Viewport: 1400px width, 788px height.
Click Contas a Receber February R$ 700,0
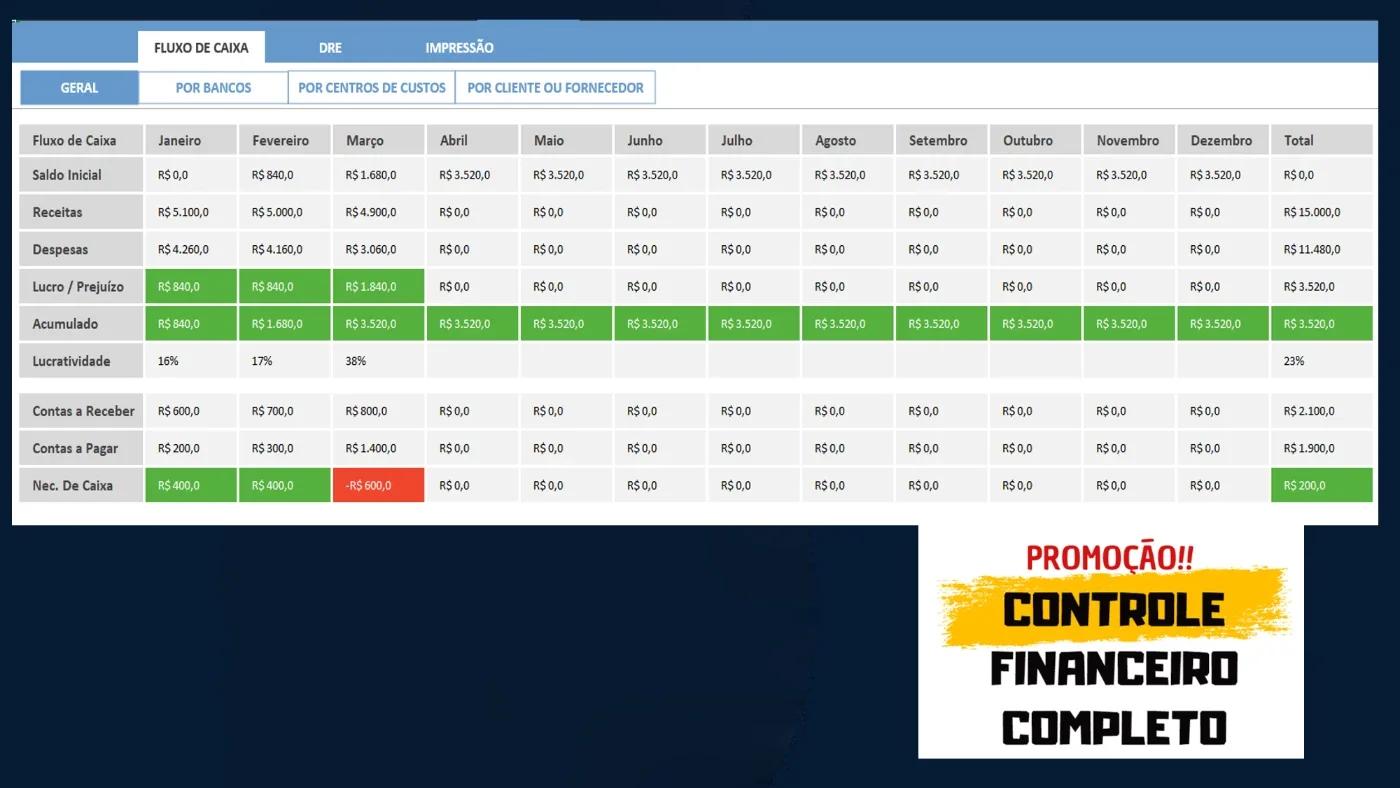pos(285,411)
